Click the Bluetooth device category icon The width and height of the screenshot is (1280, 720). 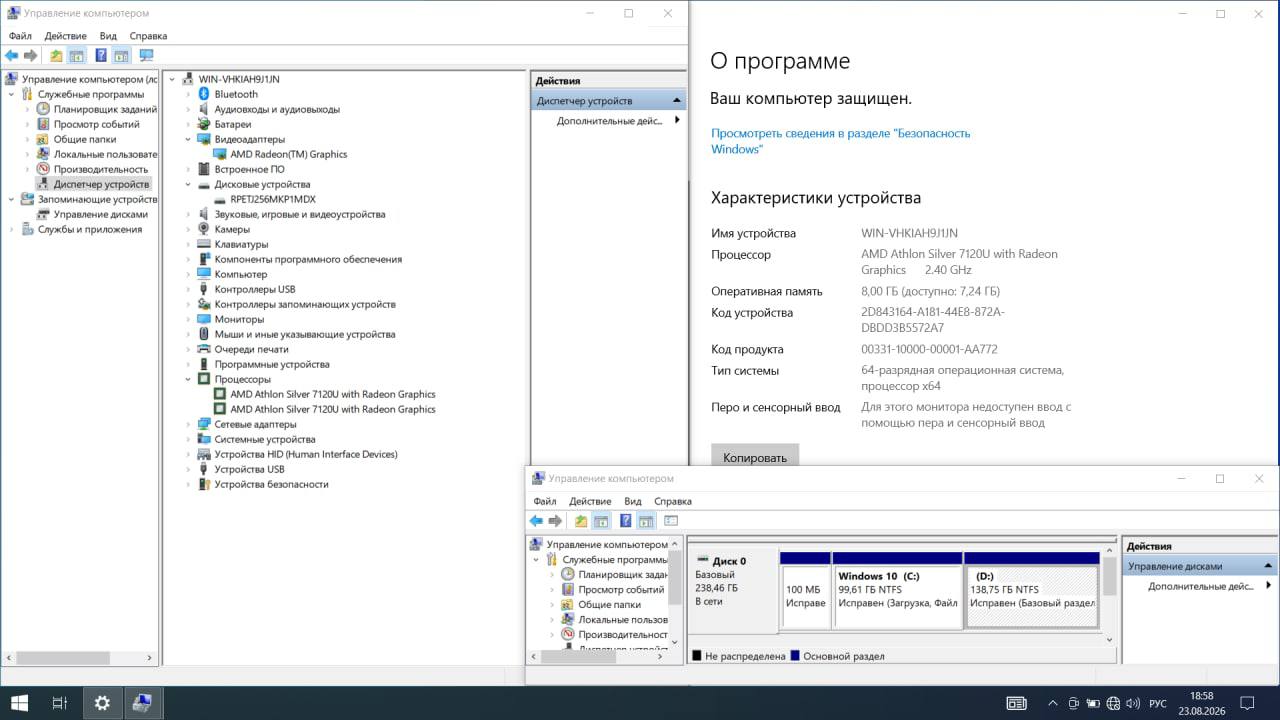point(204,94)
